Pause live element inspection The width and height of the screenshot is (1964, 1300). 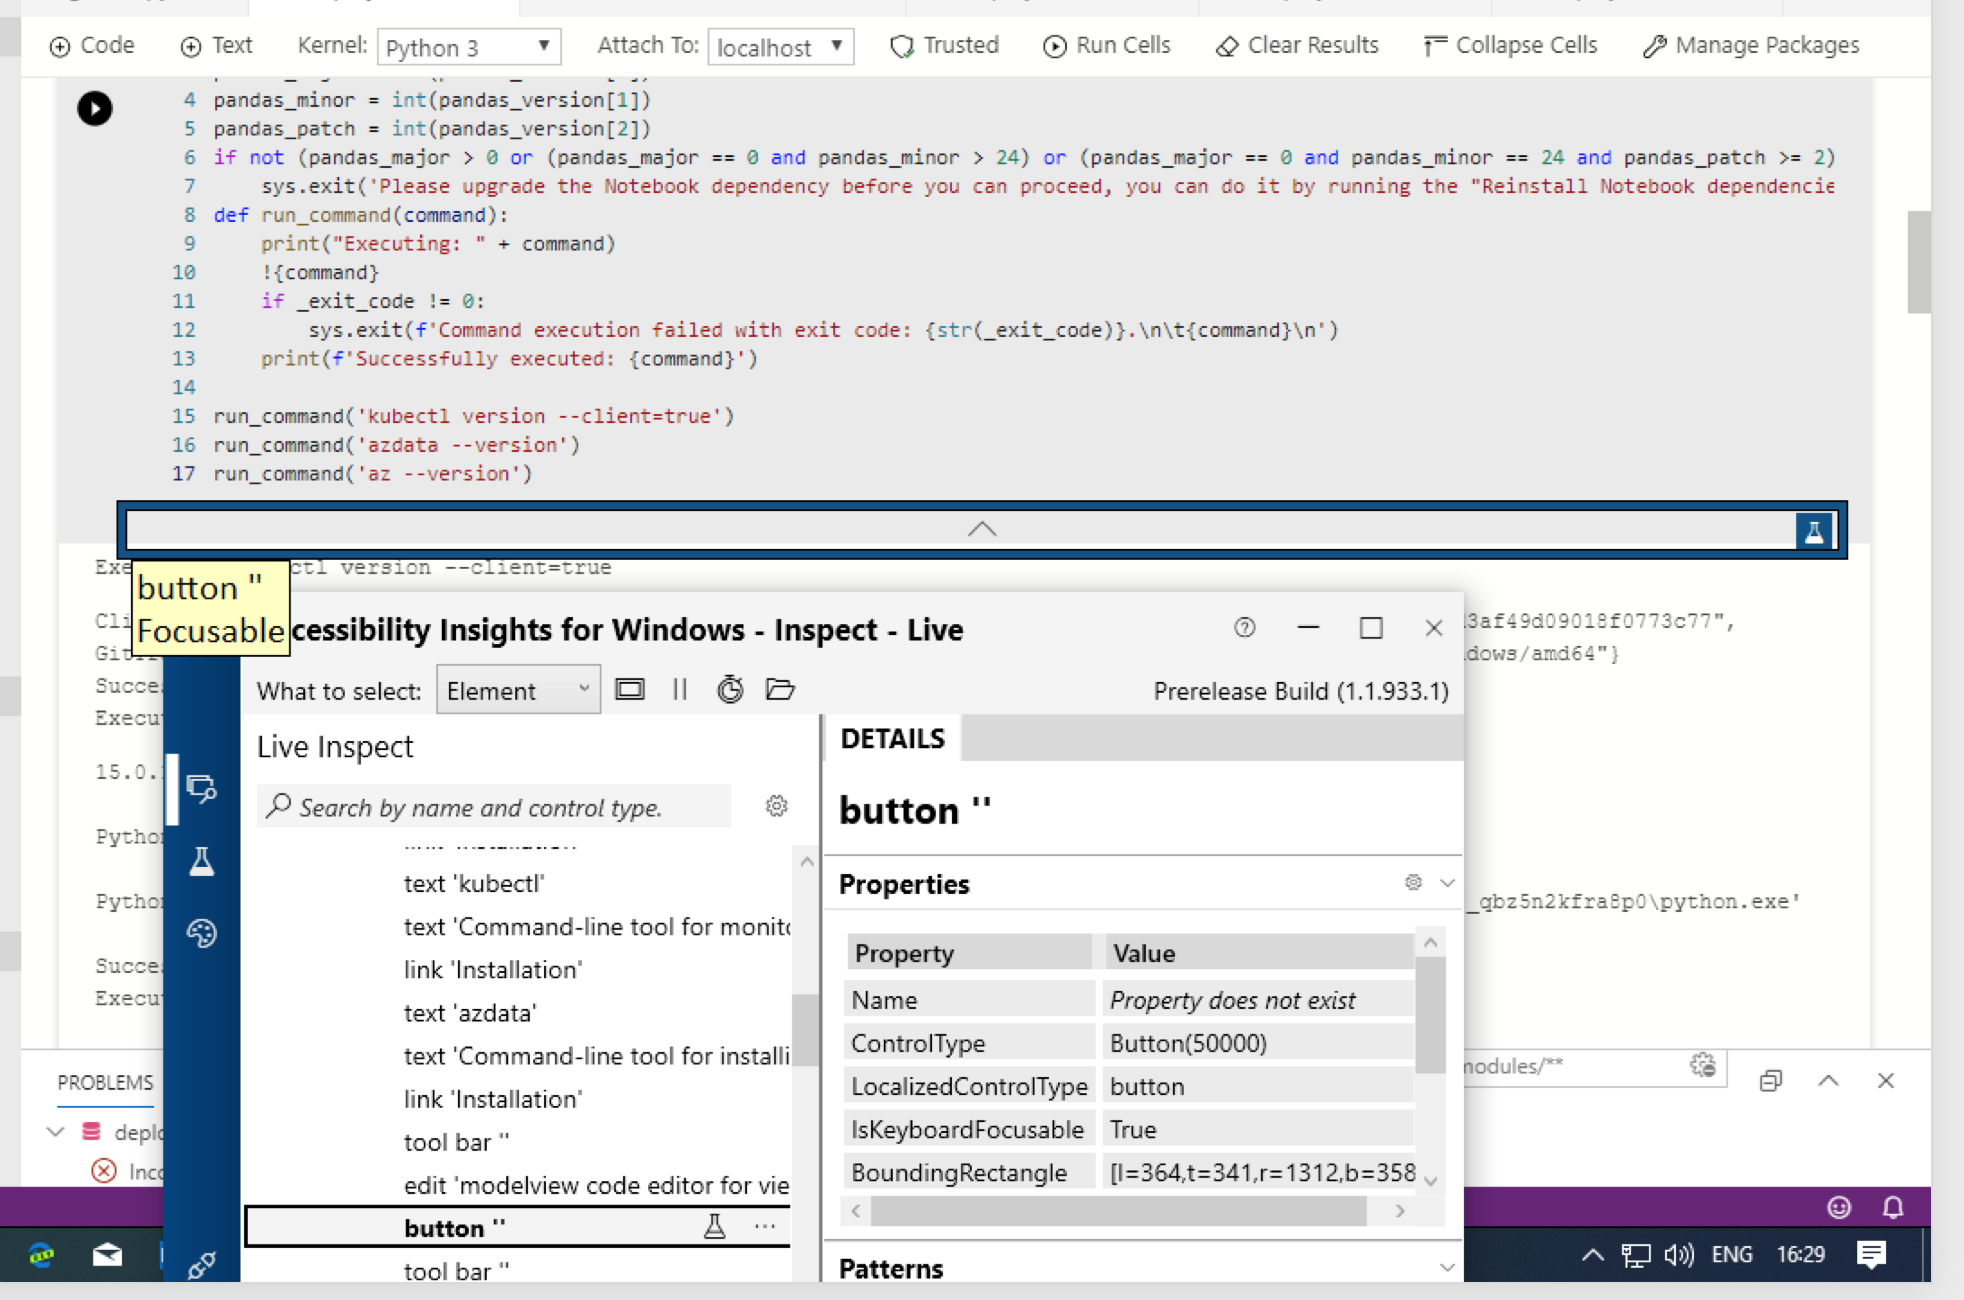point(680,689)
